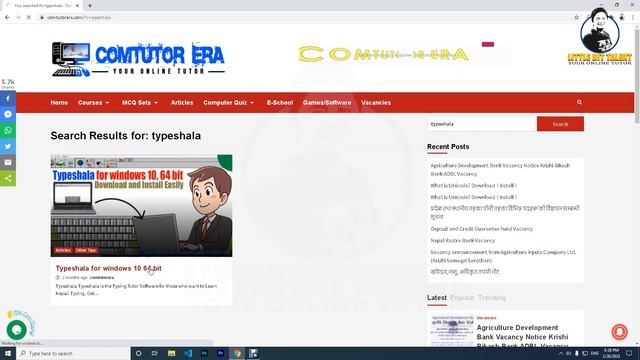The width and height of the screenshot is (640, 360).
Task: Launch Premiere Pro from taskbar
Action: click(x=220, y=353)
